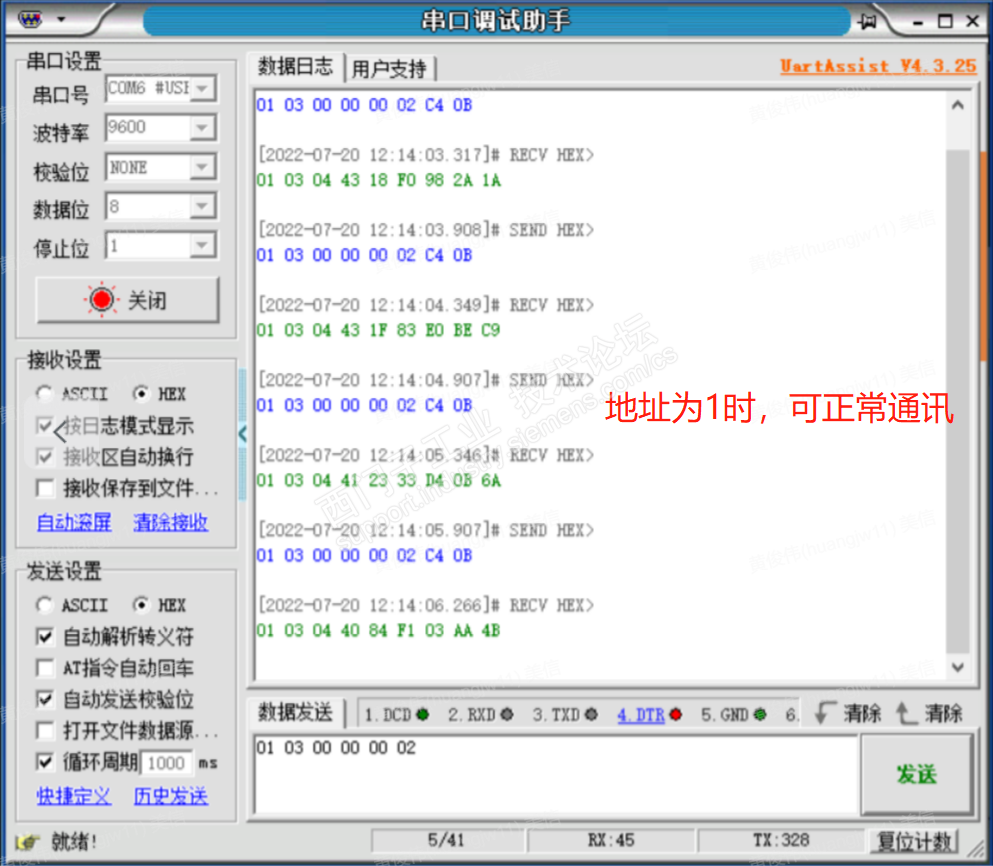993x866 pixels.
Task: Click the 清除接收 link
Action: [x=170, y=522]
